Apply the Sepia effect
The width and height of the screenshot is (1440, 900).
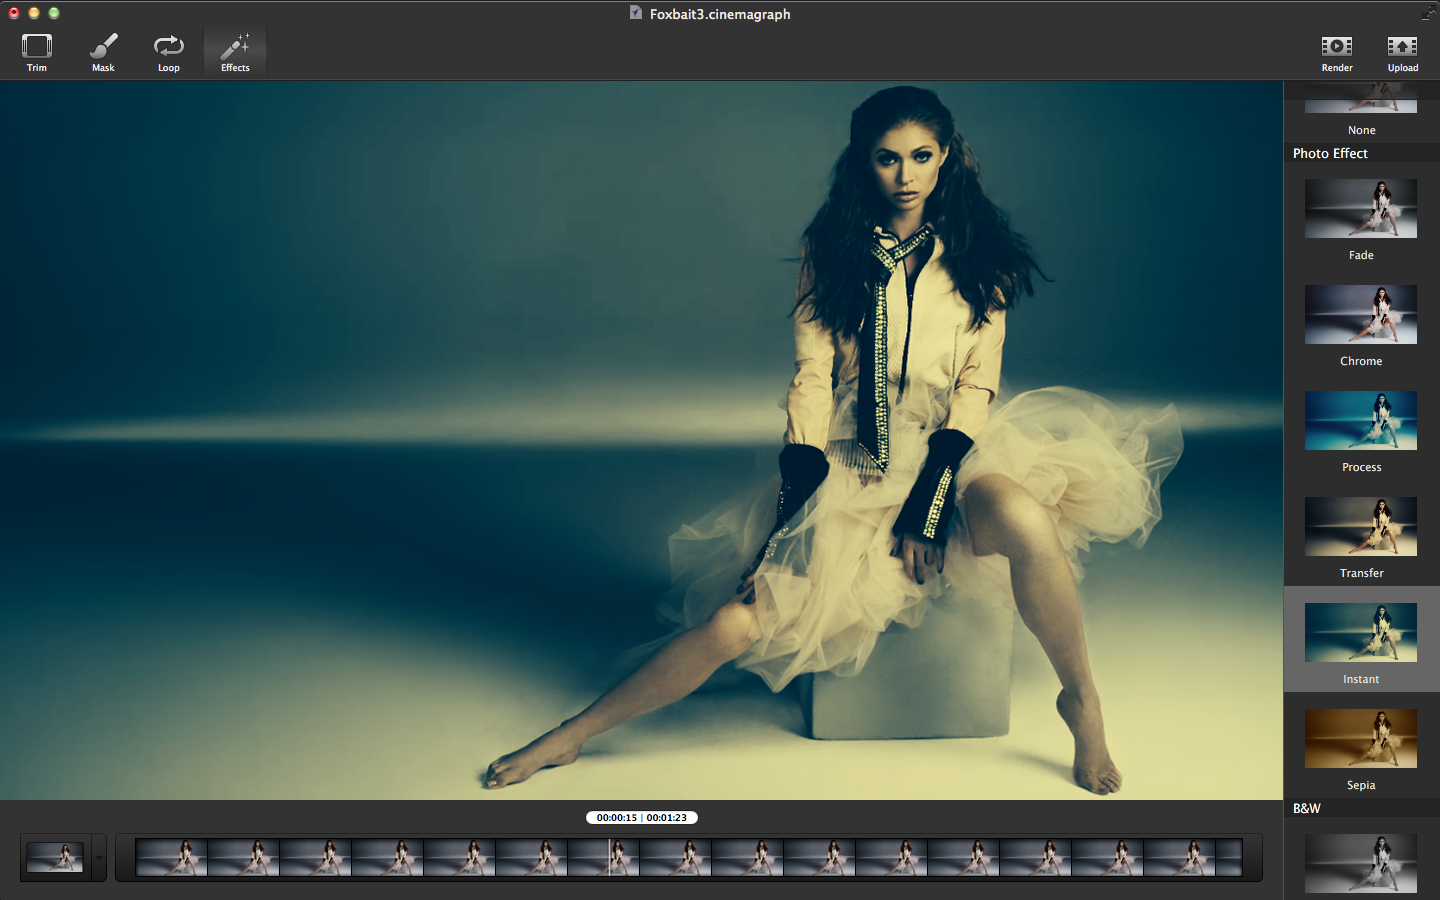1360,739
